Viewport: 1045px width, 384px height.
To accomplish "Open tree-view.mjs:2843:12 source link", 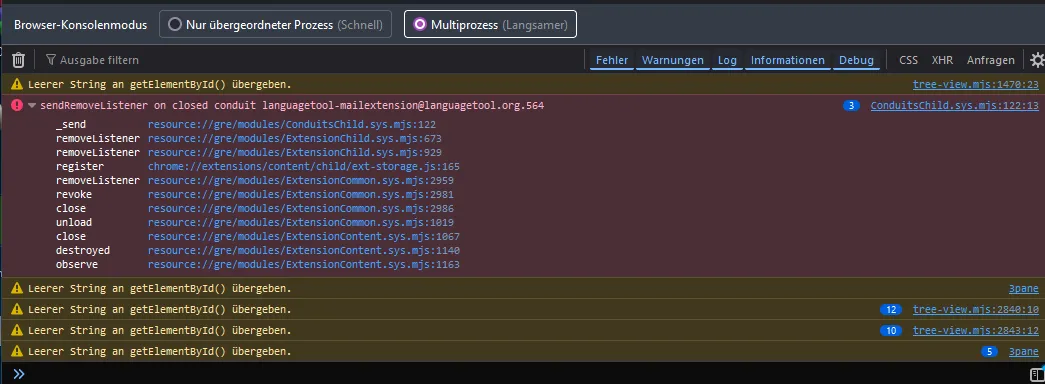I will [x=976, y=330].
